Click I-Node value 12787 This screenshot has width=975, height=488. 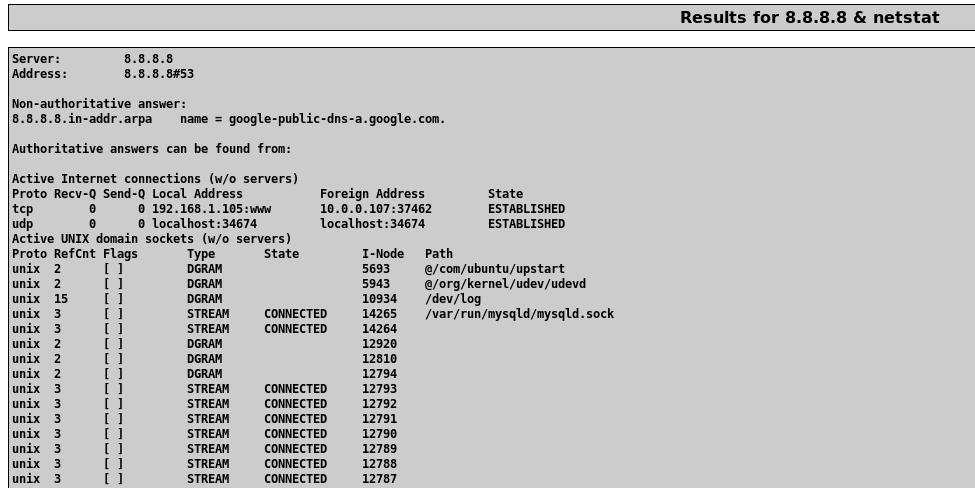(x=380, y=479)
